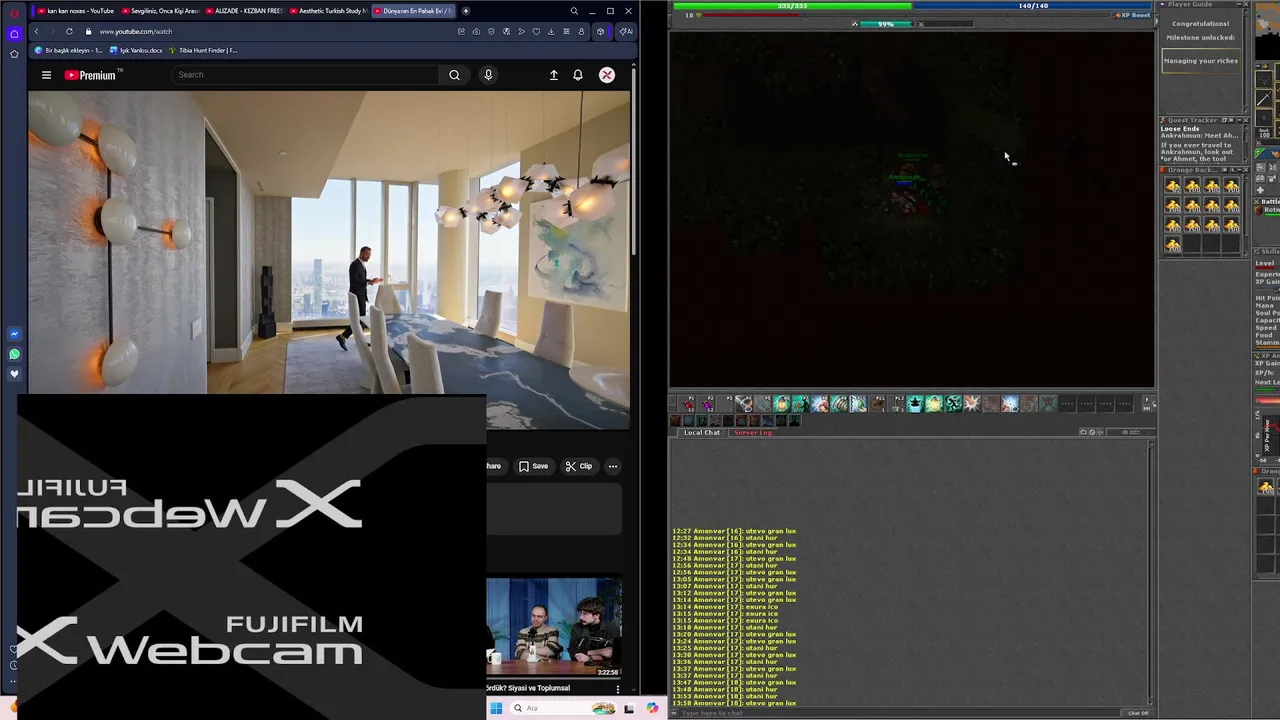Image resolution: width=1280 pixels, height=720 pixels.
Task: Click 'Managing your riches' milestone button
Action: tap(1201, 61)
